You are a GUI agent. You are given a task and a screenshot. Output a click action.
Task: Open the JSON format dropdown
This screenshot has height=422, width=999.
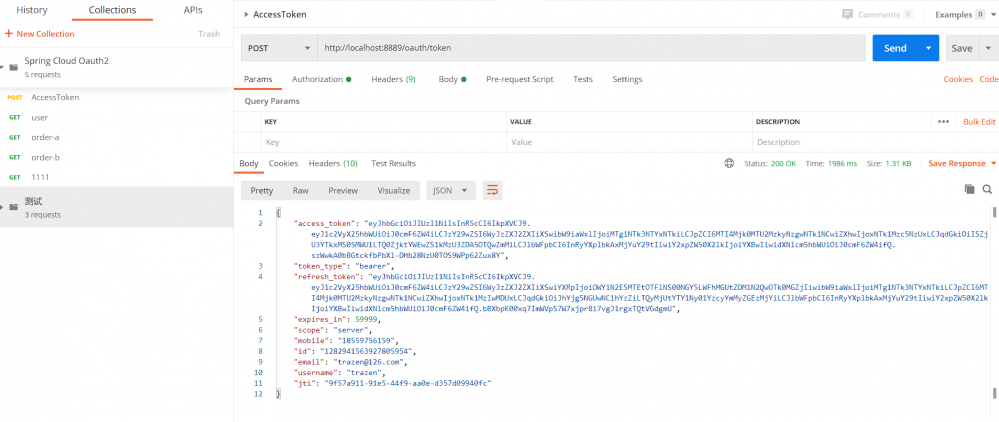pyautogui.click(x=451, y=190)
